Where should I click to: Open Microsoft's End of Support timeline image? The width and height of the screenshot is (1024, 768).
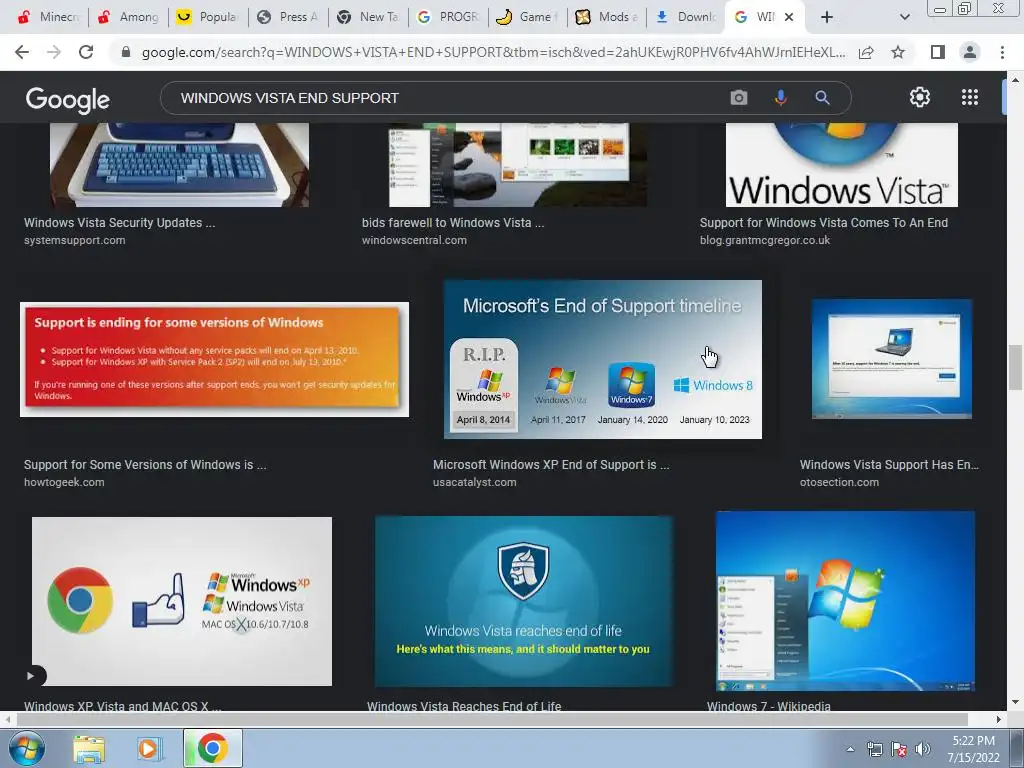click(603, 359)
